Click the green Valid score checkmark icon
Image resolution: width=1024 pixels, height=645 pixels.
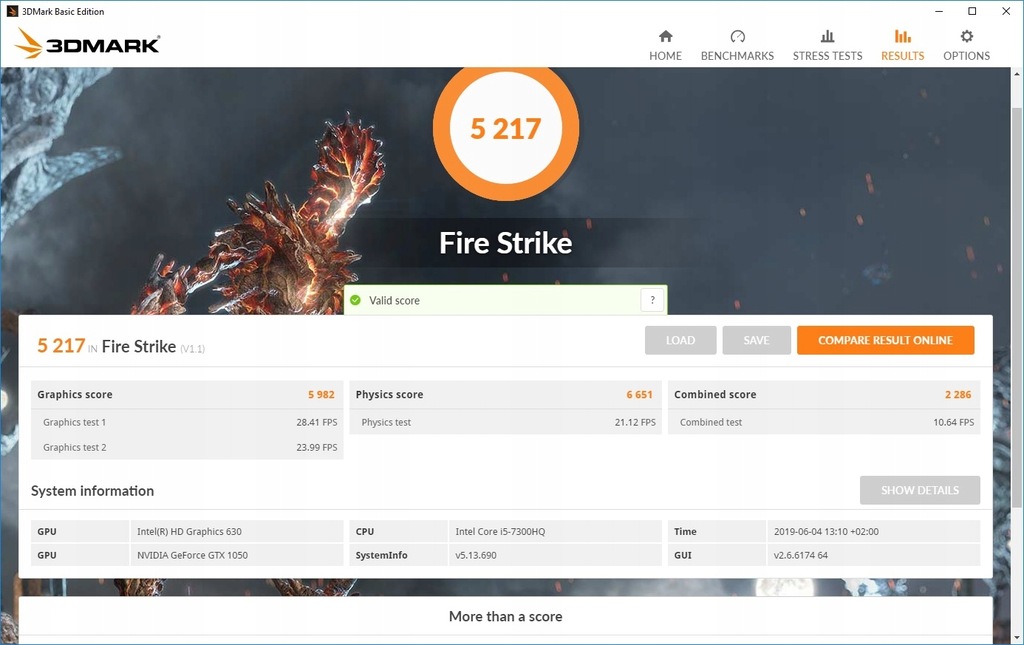pos(355,300)
